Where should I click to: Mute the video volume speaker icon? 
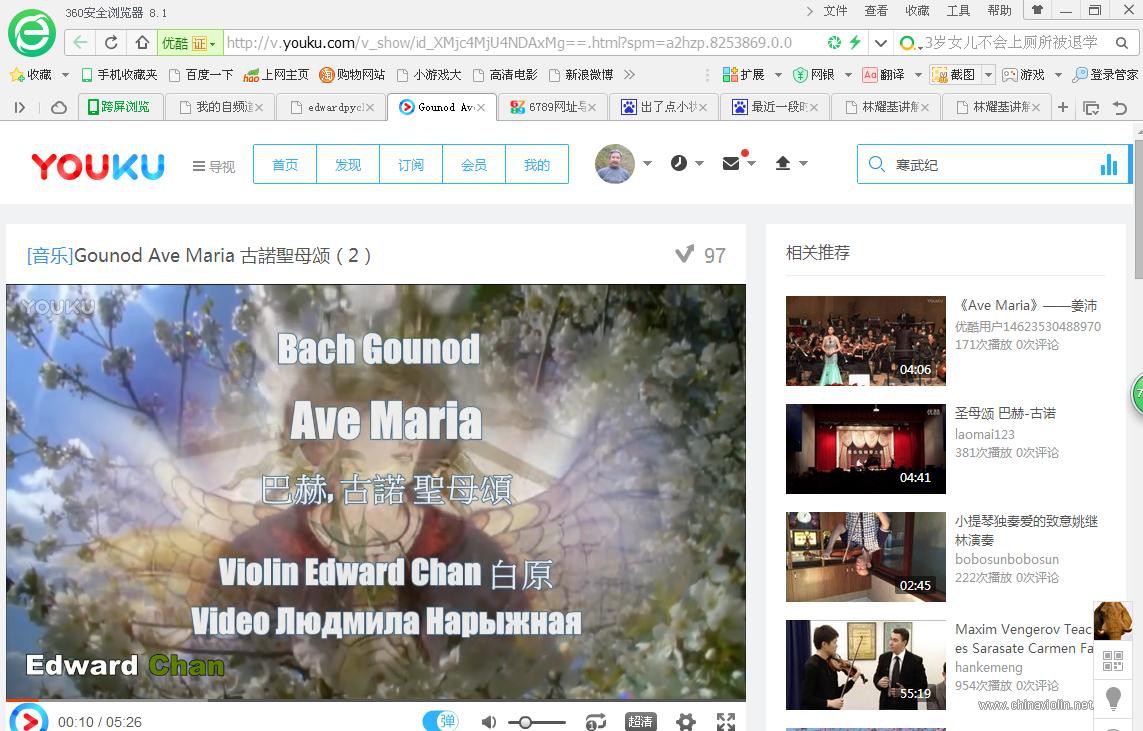tap(488, 720)
